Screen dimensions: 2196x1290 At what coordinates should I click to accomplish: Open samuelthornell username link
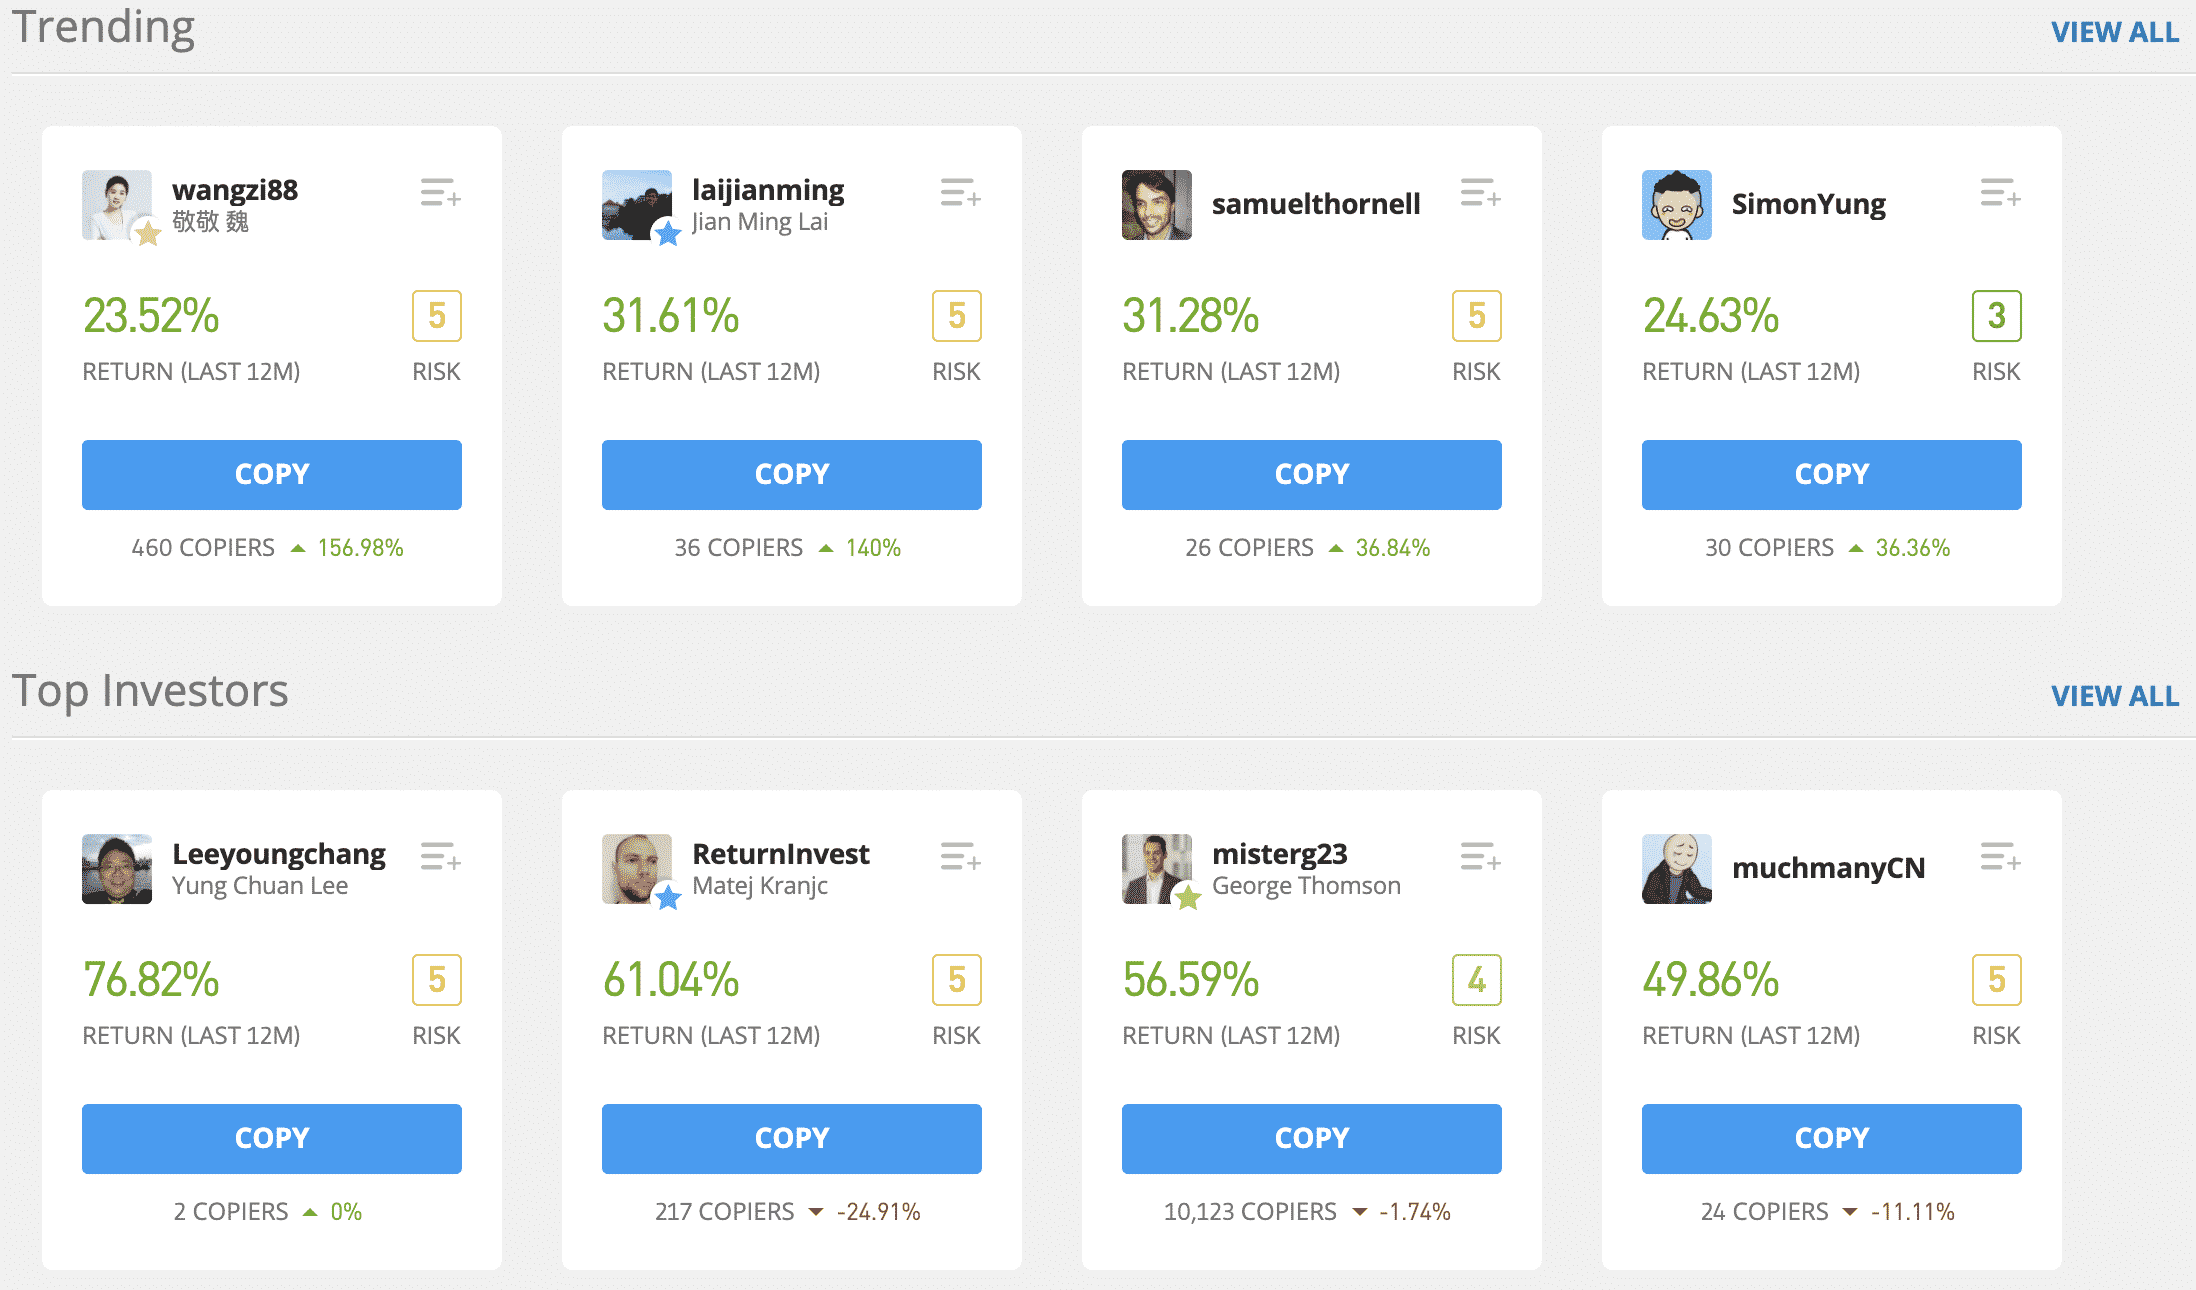pyautogui.click(x=1315, y=205)
